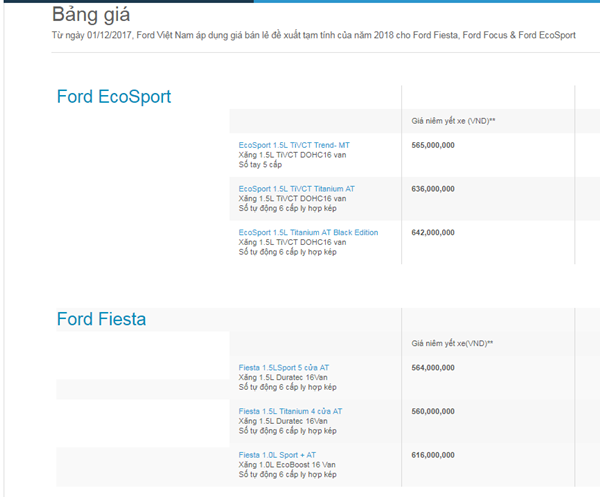Select the 565,000,000 price value
600x497 pixels.
pyautogui.click(x=433, y=145)
